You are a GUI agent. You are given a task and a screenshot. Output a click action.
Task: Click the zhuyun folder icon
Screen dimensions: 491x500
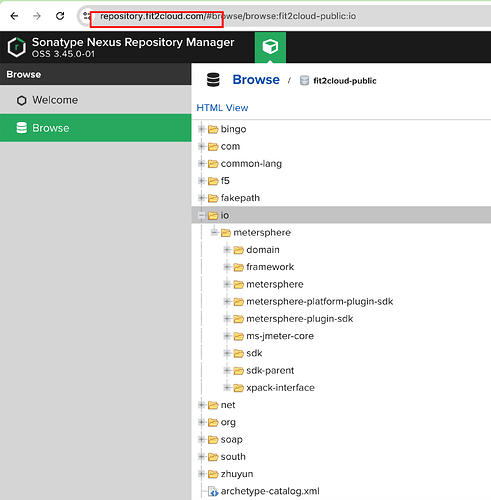pyautogui.click(x=213, y=474)
